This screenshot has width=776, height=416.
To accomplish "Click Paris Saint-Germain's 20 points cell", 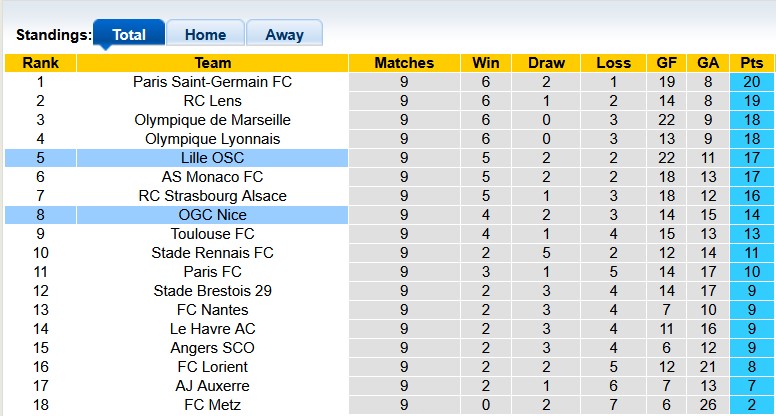I will pyautogui.click(x=751, y=82).
